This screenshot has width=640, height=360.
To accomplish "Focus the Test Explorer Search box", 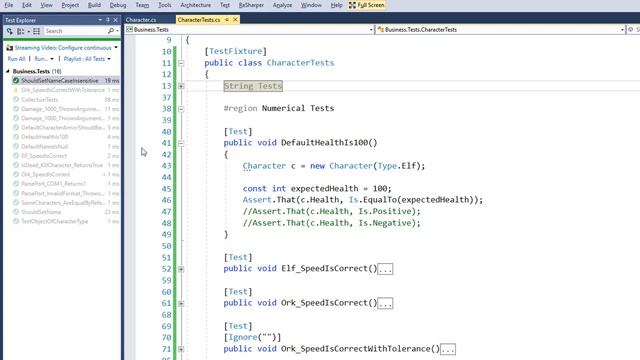I will point(76,31).
